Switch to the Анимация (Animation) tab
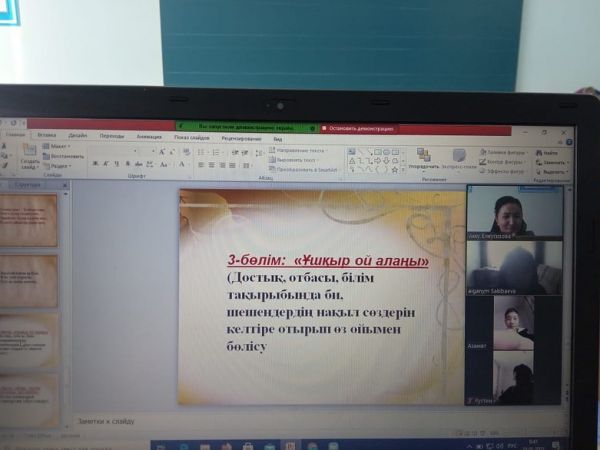Image resolution: width=600 pixels, height=450 pixels. [x=148, y=136]
